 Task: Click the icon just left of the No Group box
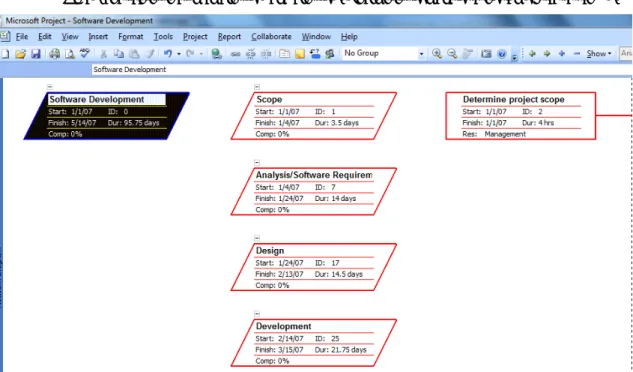330,53
